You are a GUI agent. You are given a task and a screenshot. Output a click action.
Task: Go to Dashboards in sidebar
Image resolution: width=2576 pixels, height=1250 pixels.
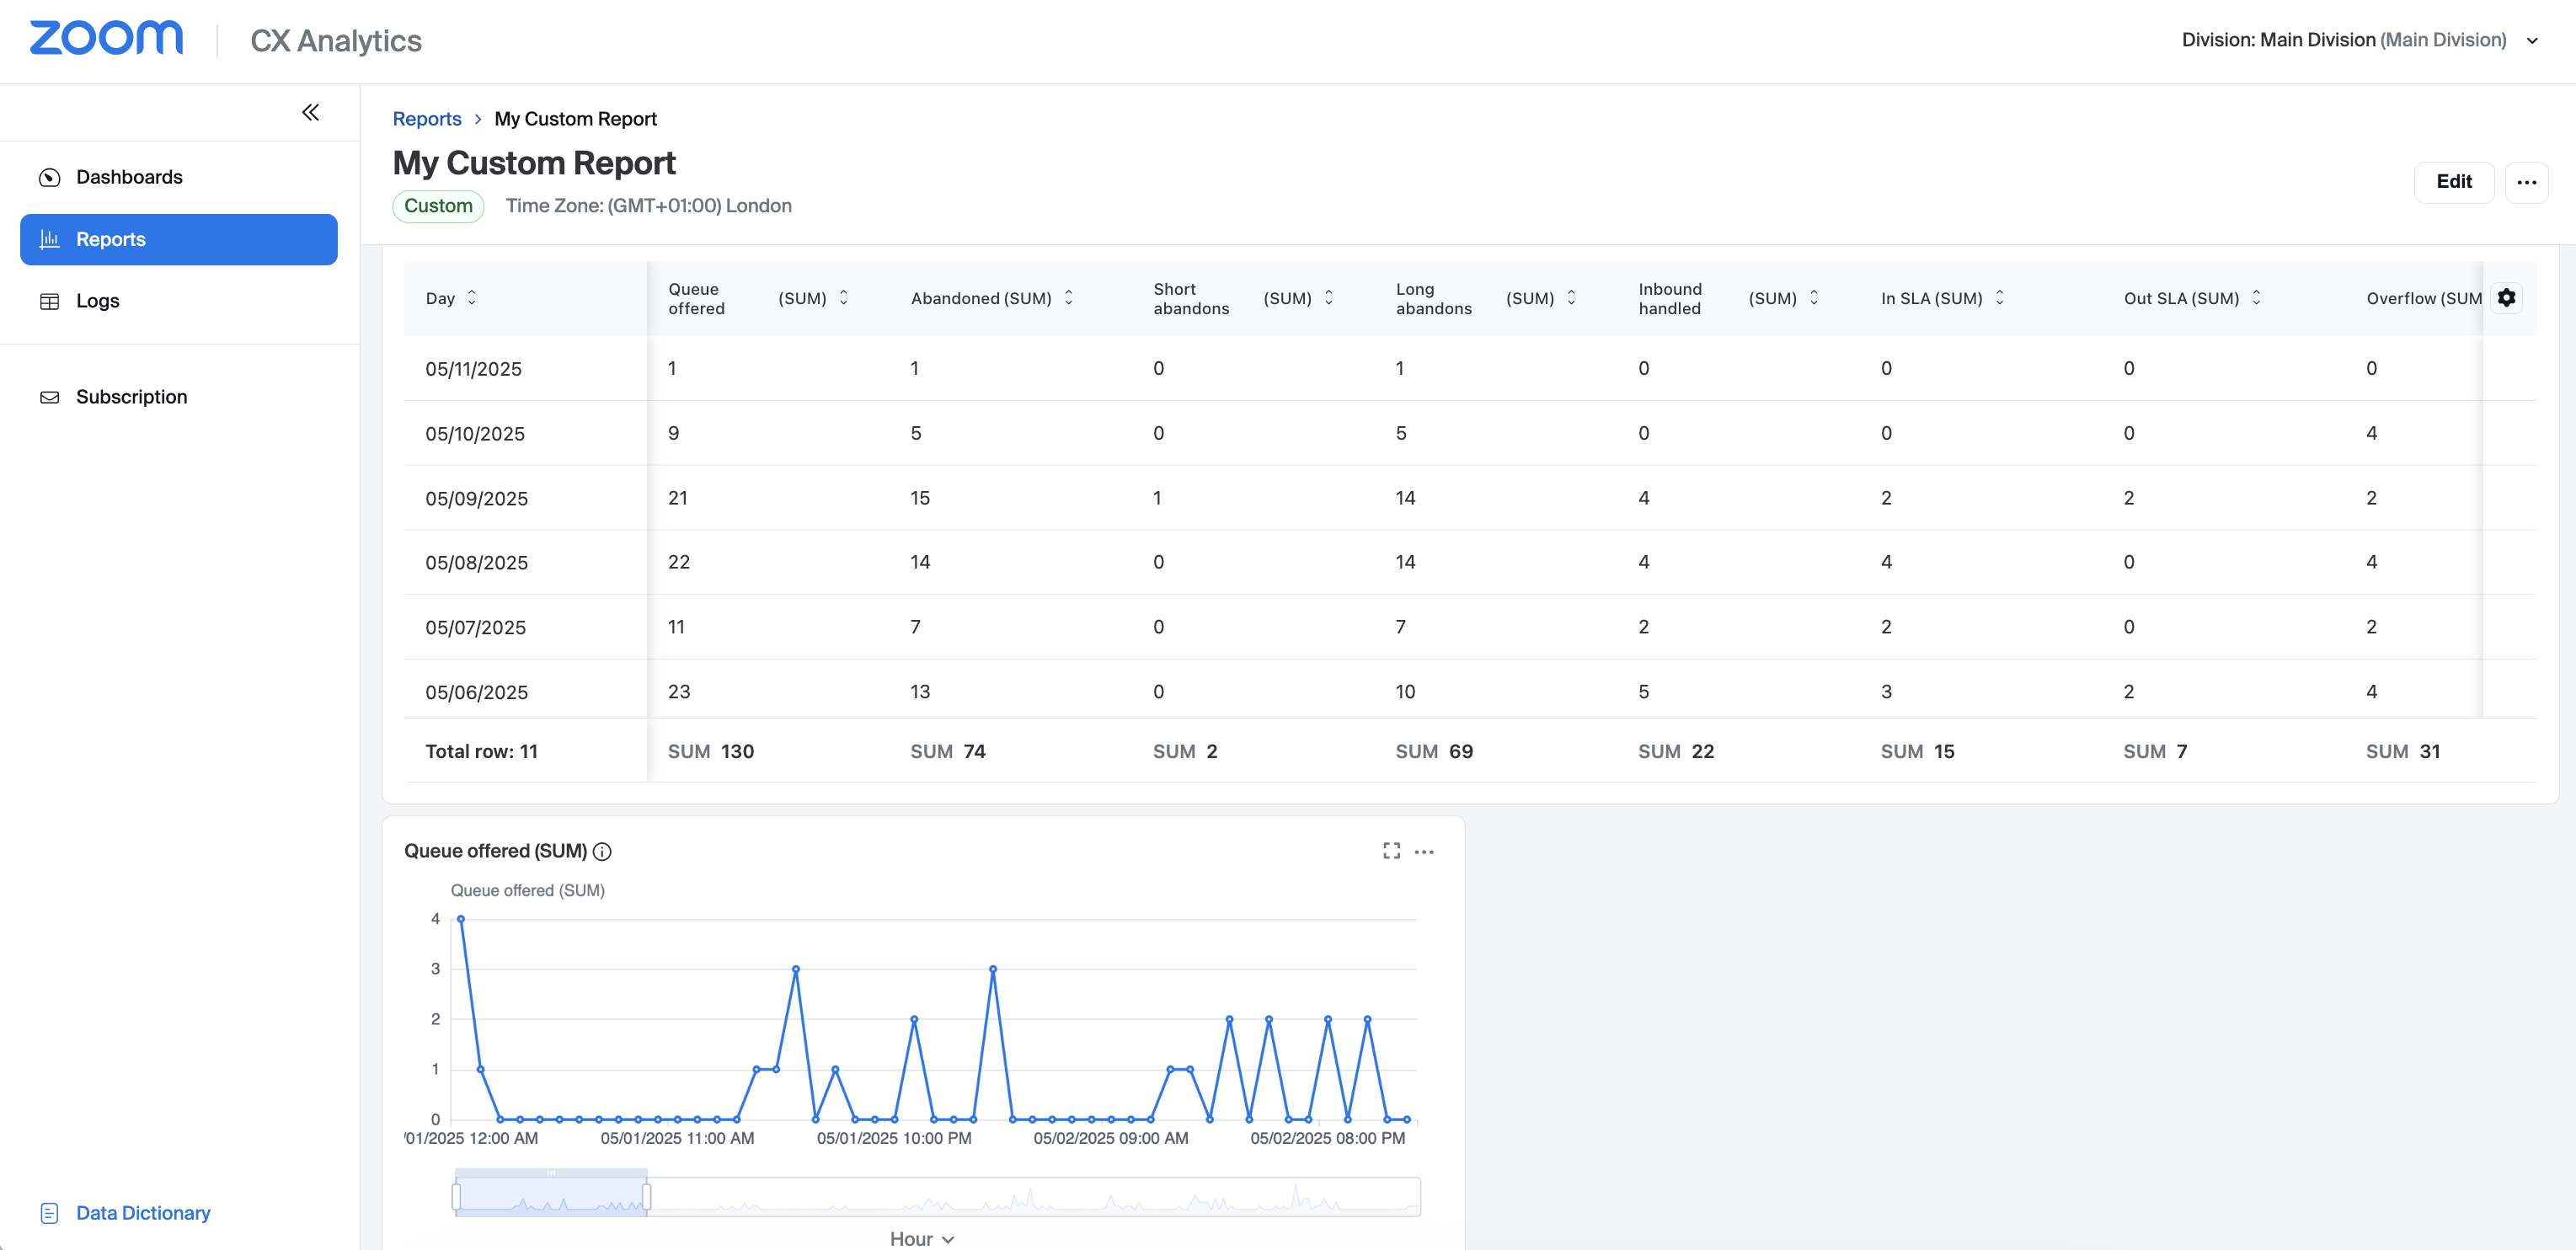coord(129,177)
